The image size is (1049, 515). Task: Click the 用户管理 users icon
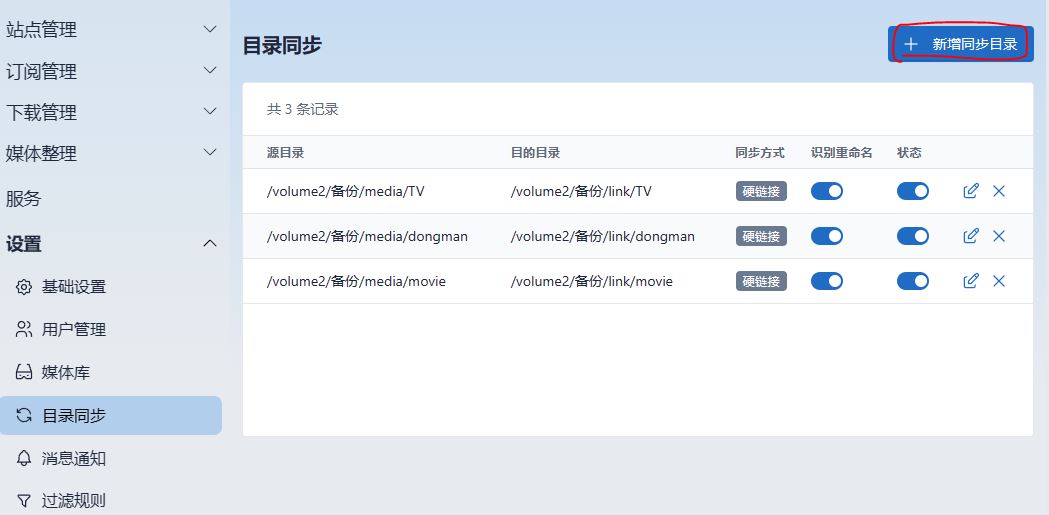24,329
